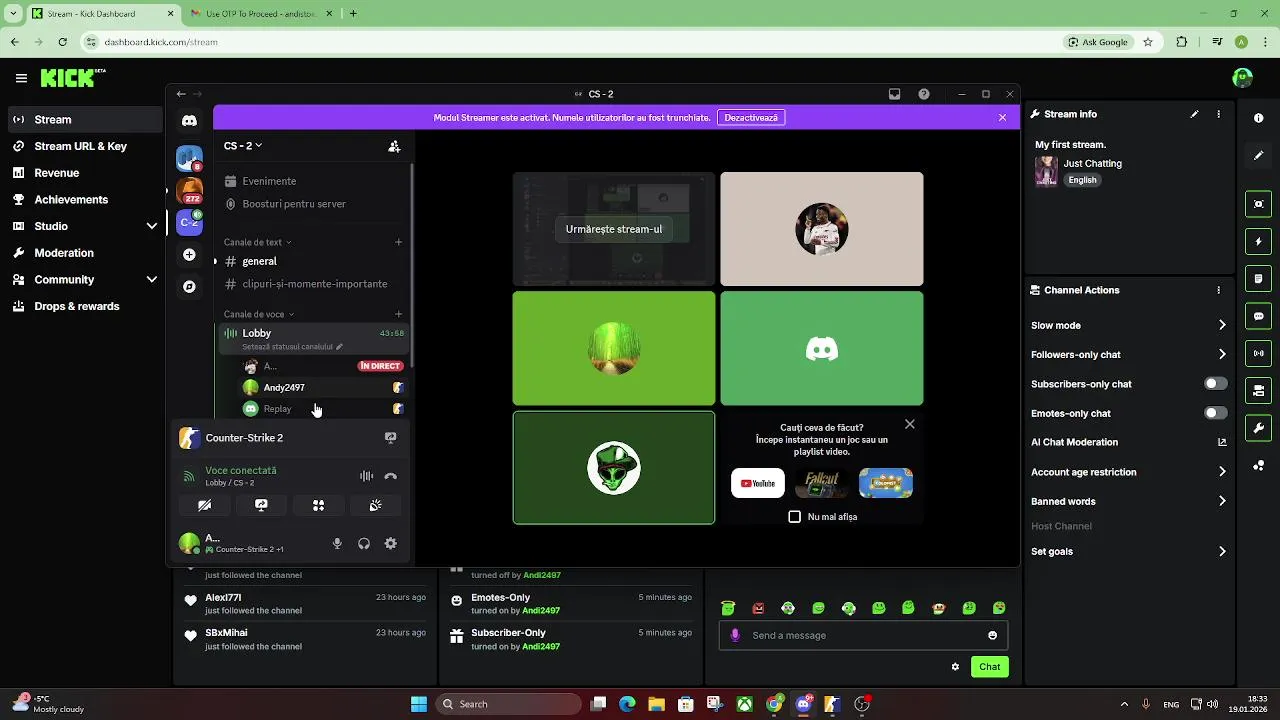Screen dimensions: 1280x720
Task: Open Discord user settings gear
Action: click(x=391, y=544)
